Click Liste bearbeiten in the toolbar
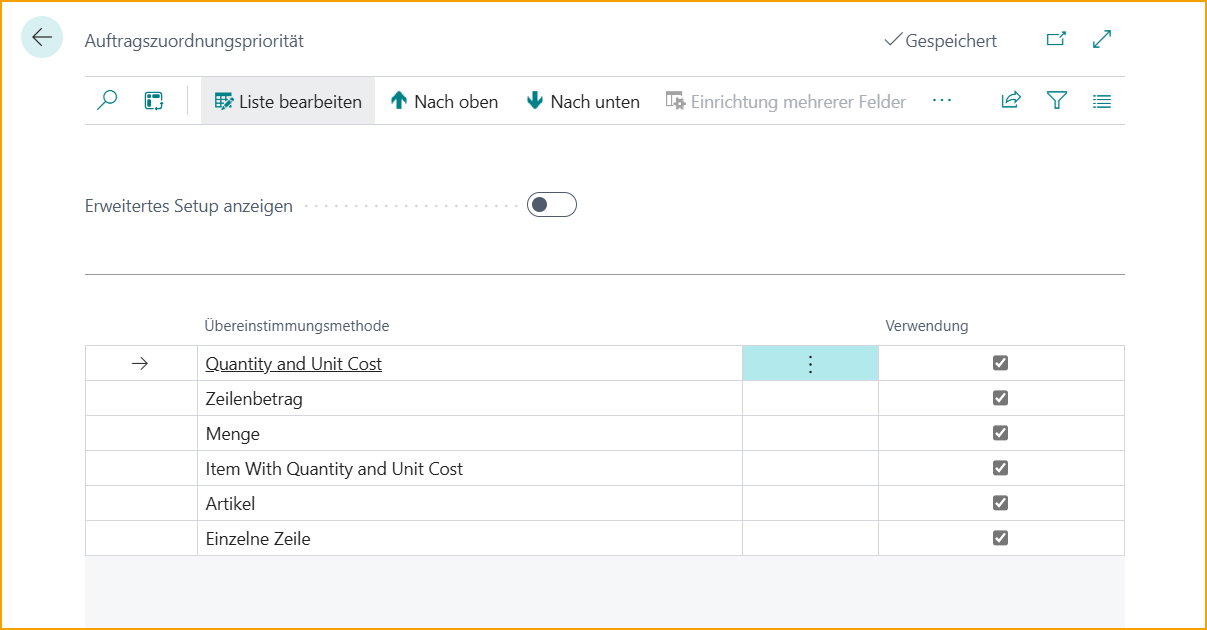This screenshot has height=630, width=1207. 288,101
